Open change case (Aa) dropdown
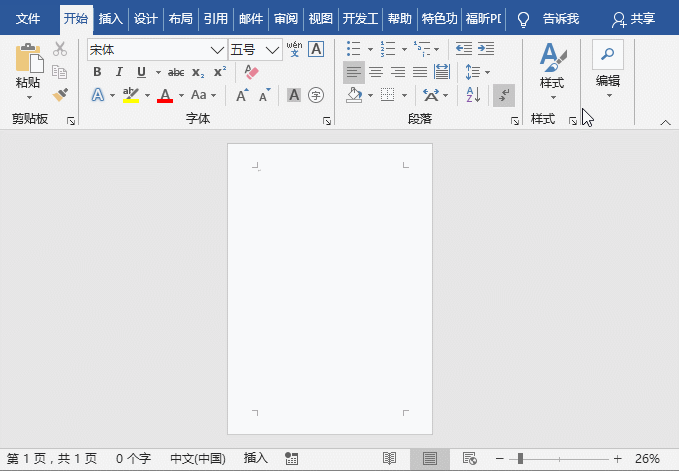This screenshot has width=679, height=471. point(204,95)
